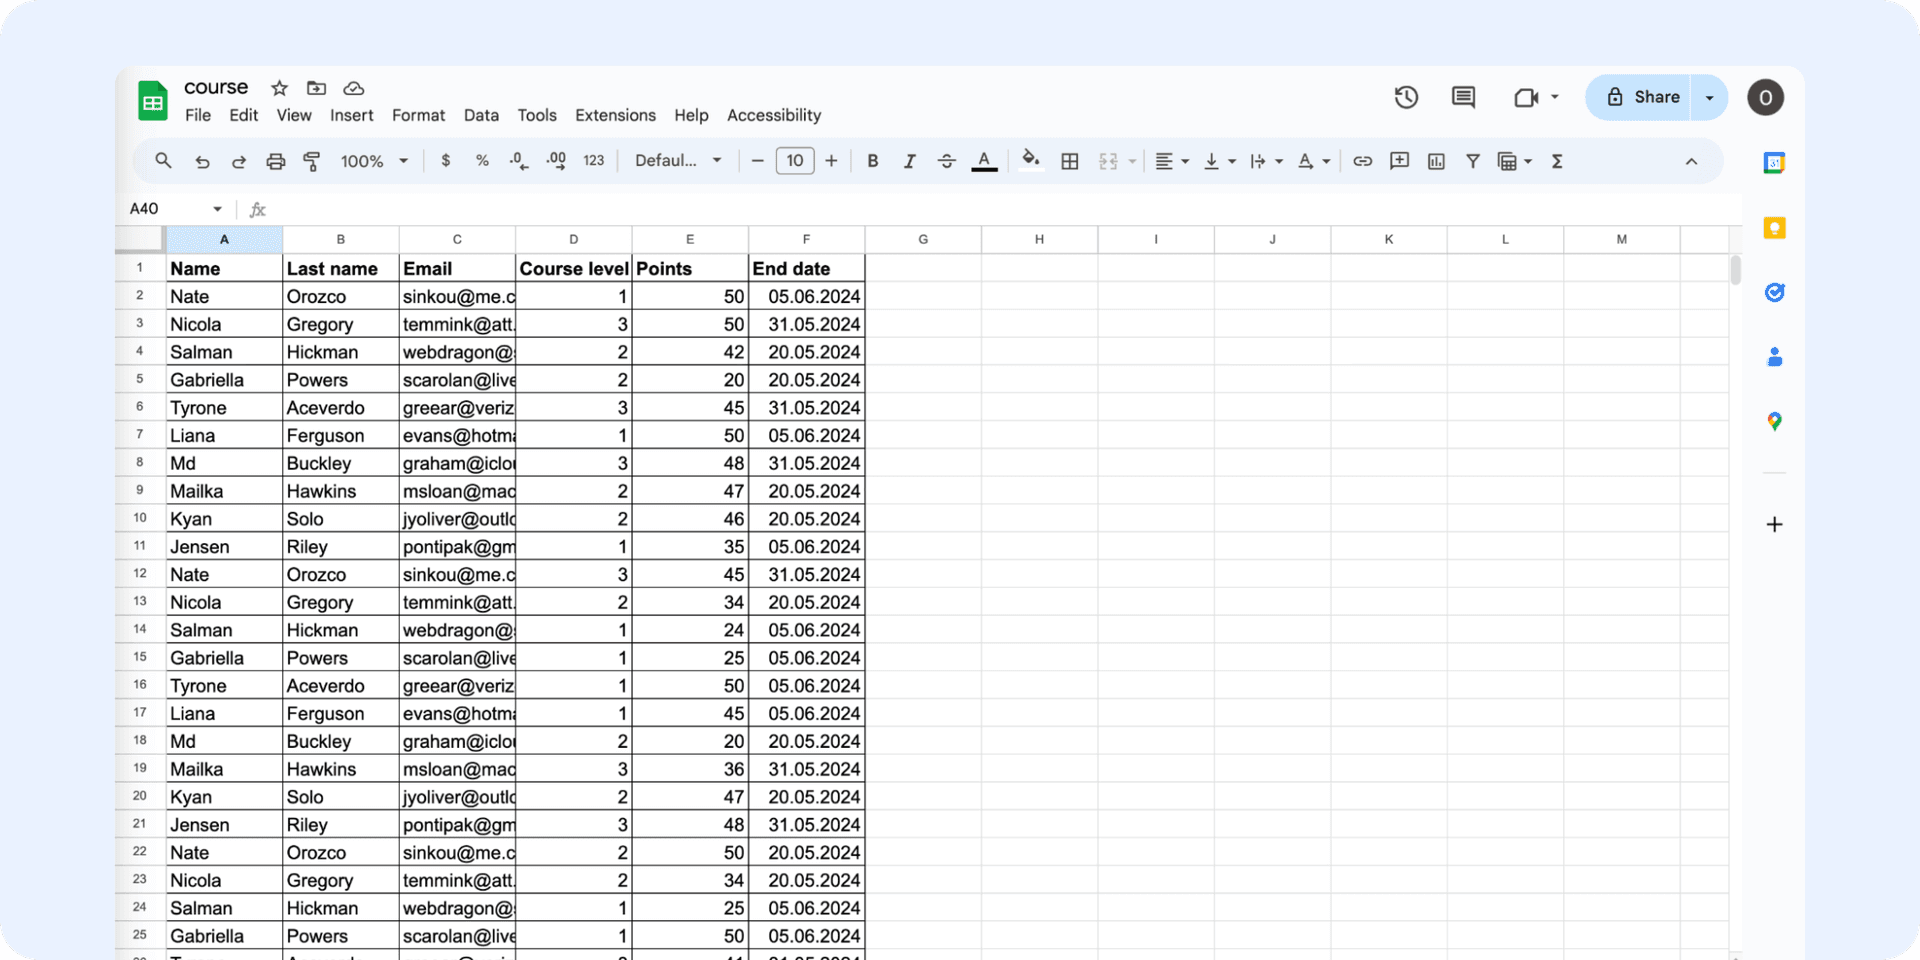Click the paint format roller icon
The width and height of the screenshot is (1920, 960).
pyautogui.click(x=312, y=161)
